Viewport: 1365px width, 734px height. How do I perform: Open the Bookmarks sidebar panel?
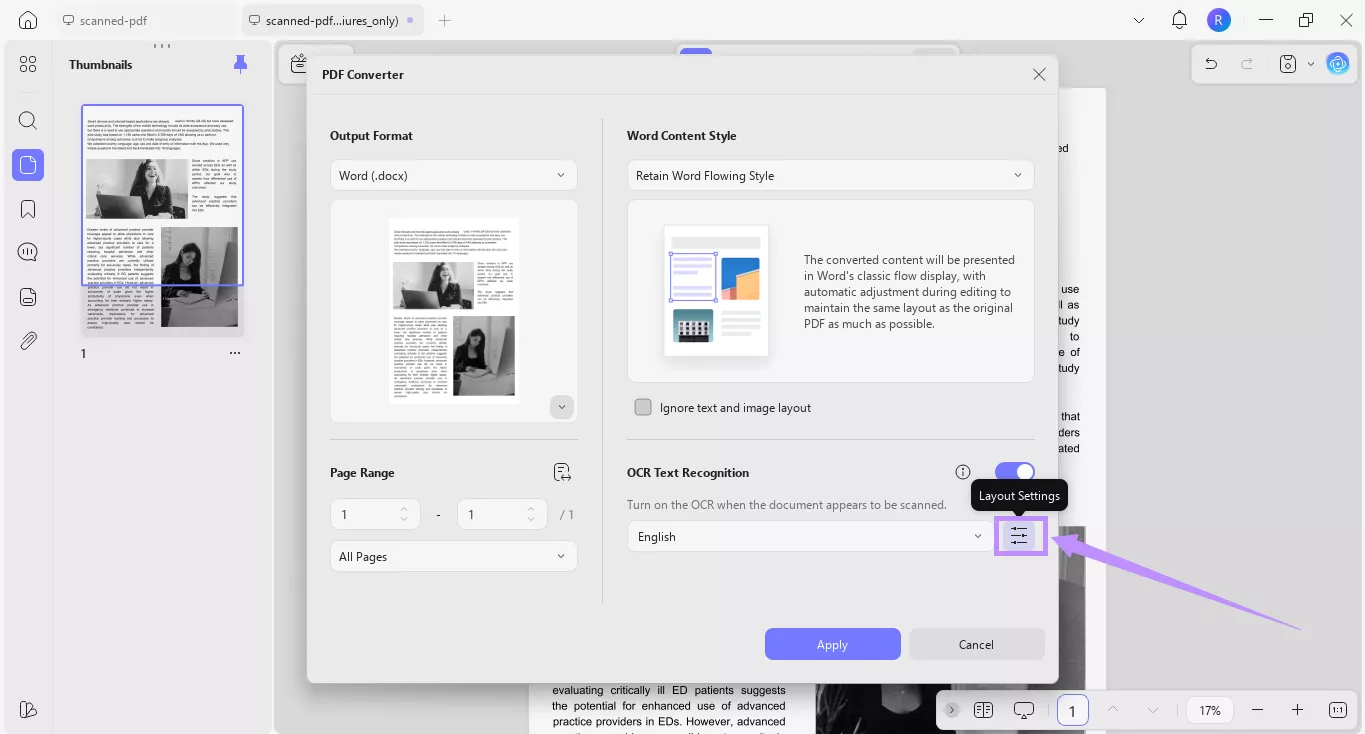click(27, 208)
